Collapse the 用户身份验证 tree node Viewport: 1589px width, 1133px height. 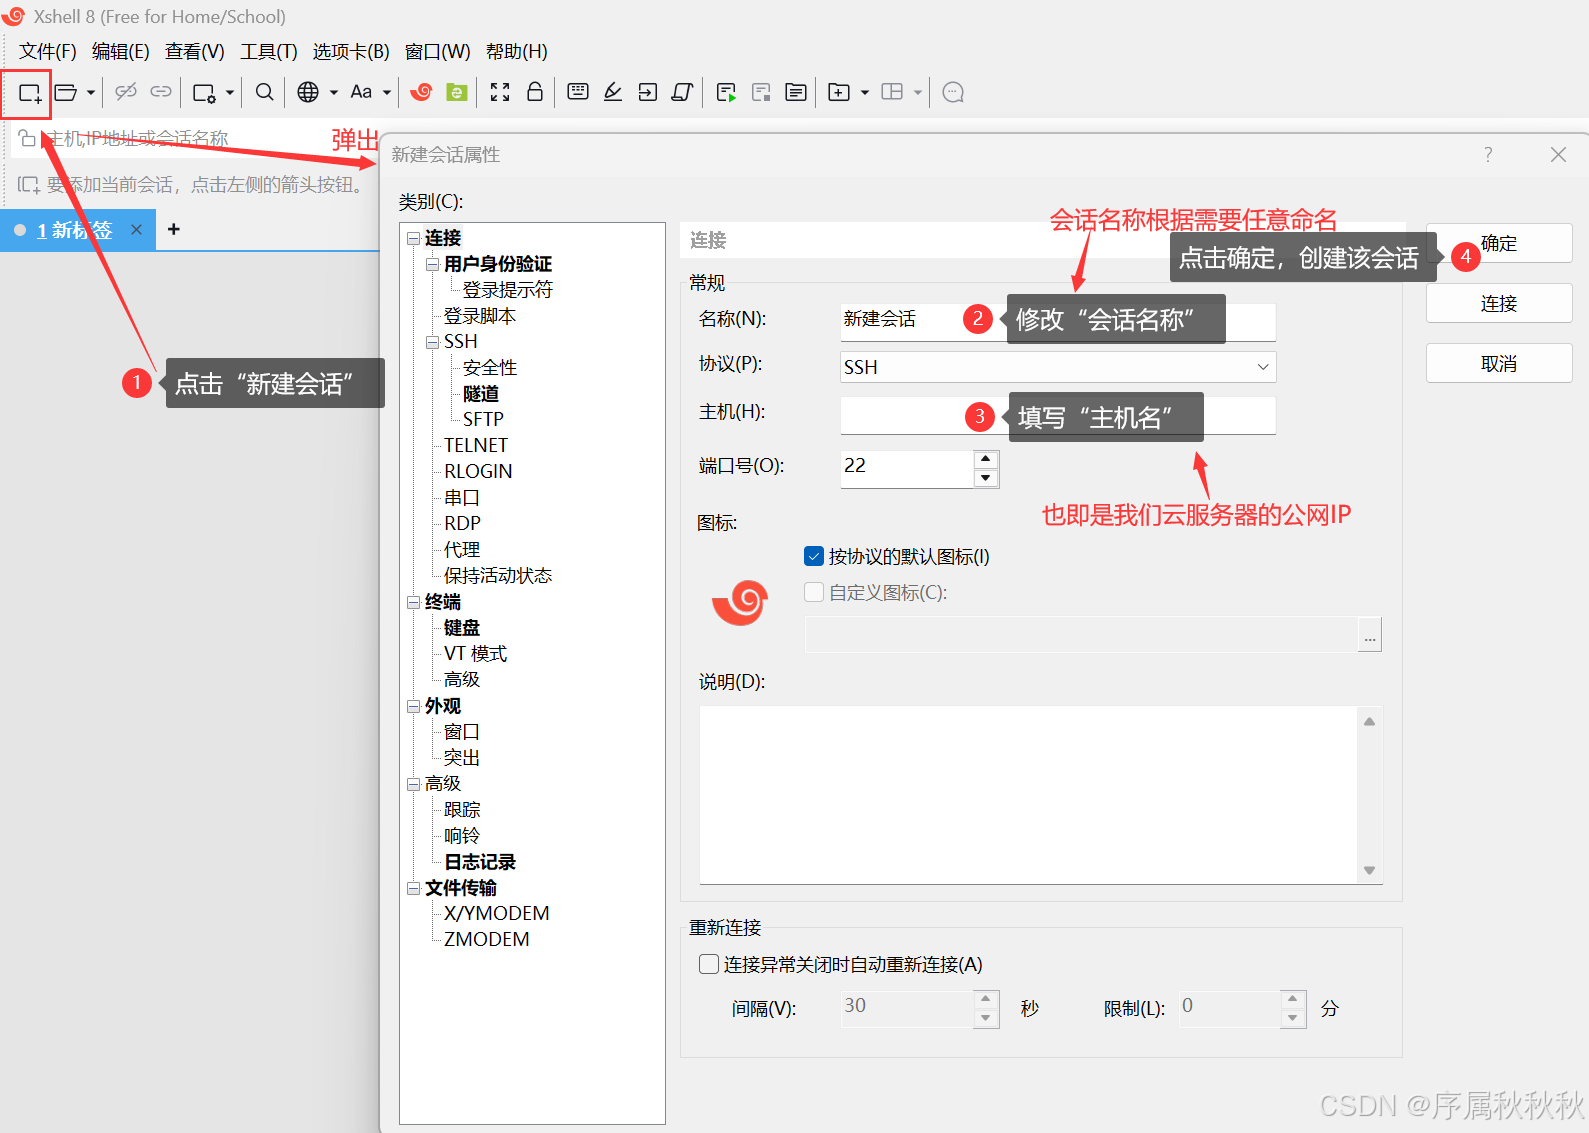432,264
